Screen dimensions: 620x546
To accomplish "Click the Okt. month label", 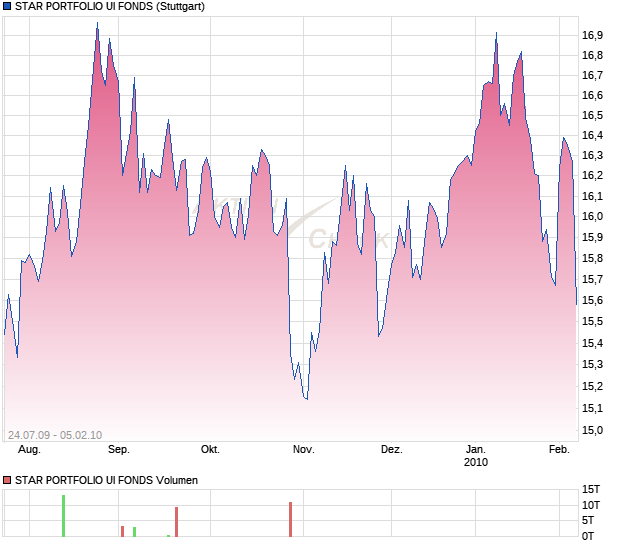I will [210, 450].
